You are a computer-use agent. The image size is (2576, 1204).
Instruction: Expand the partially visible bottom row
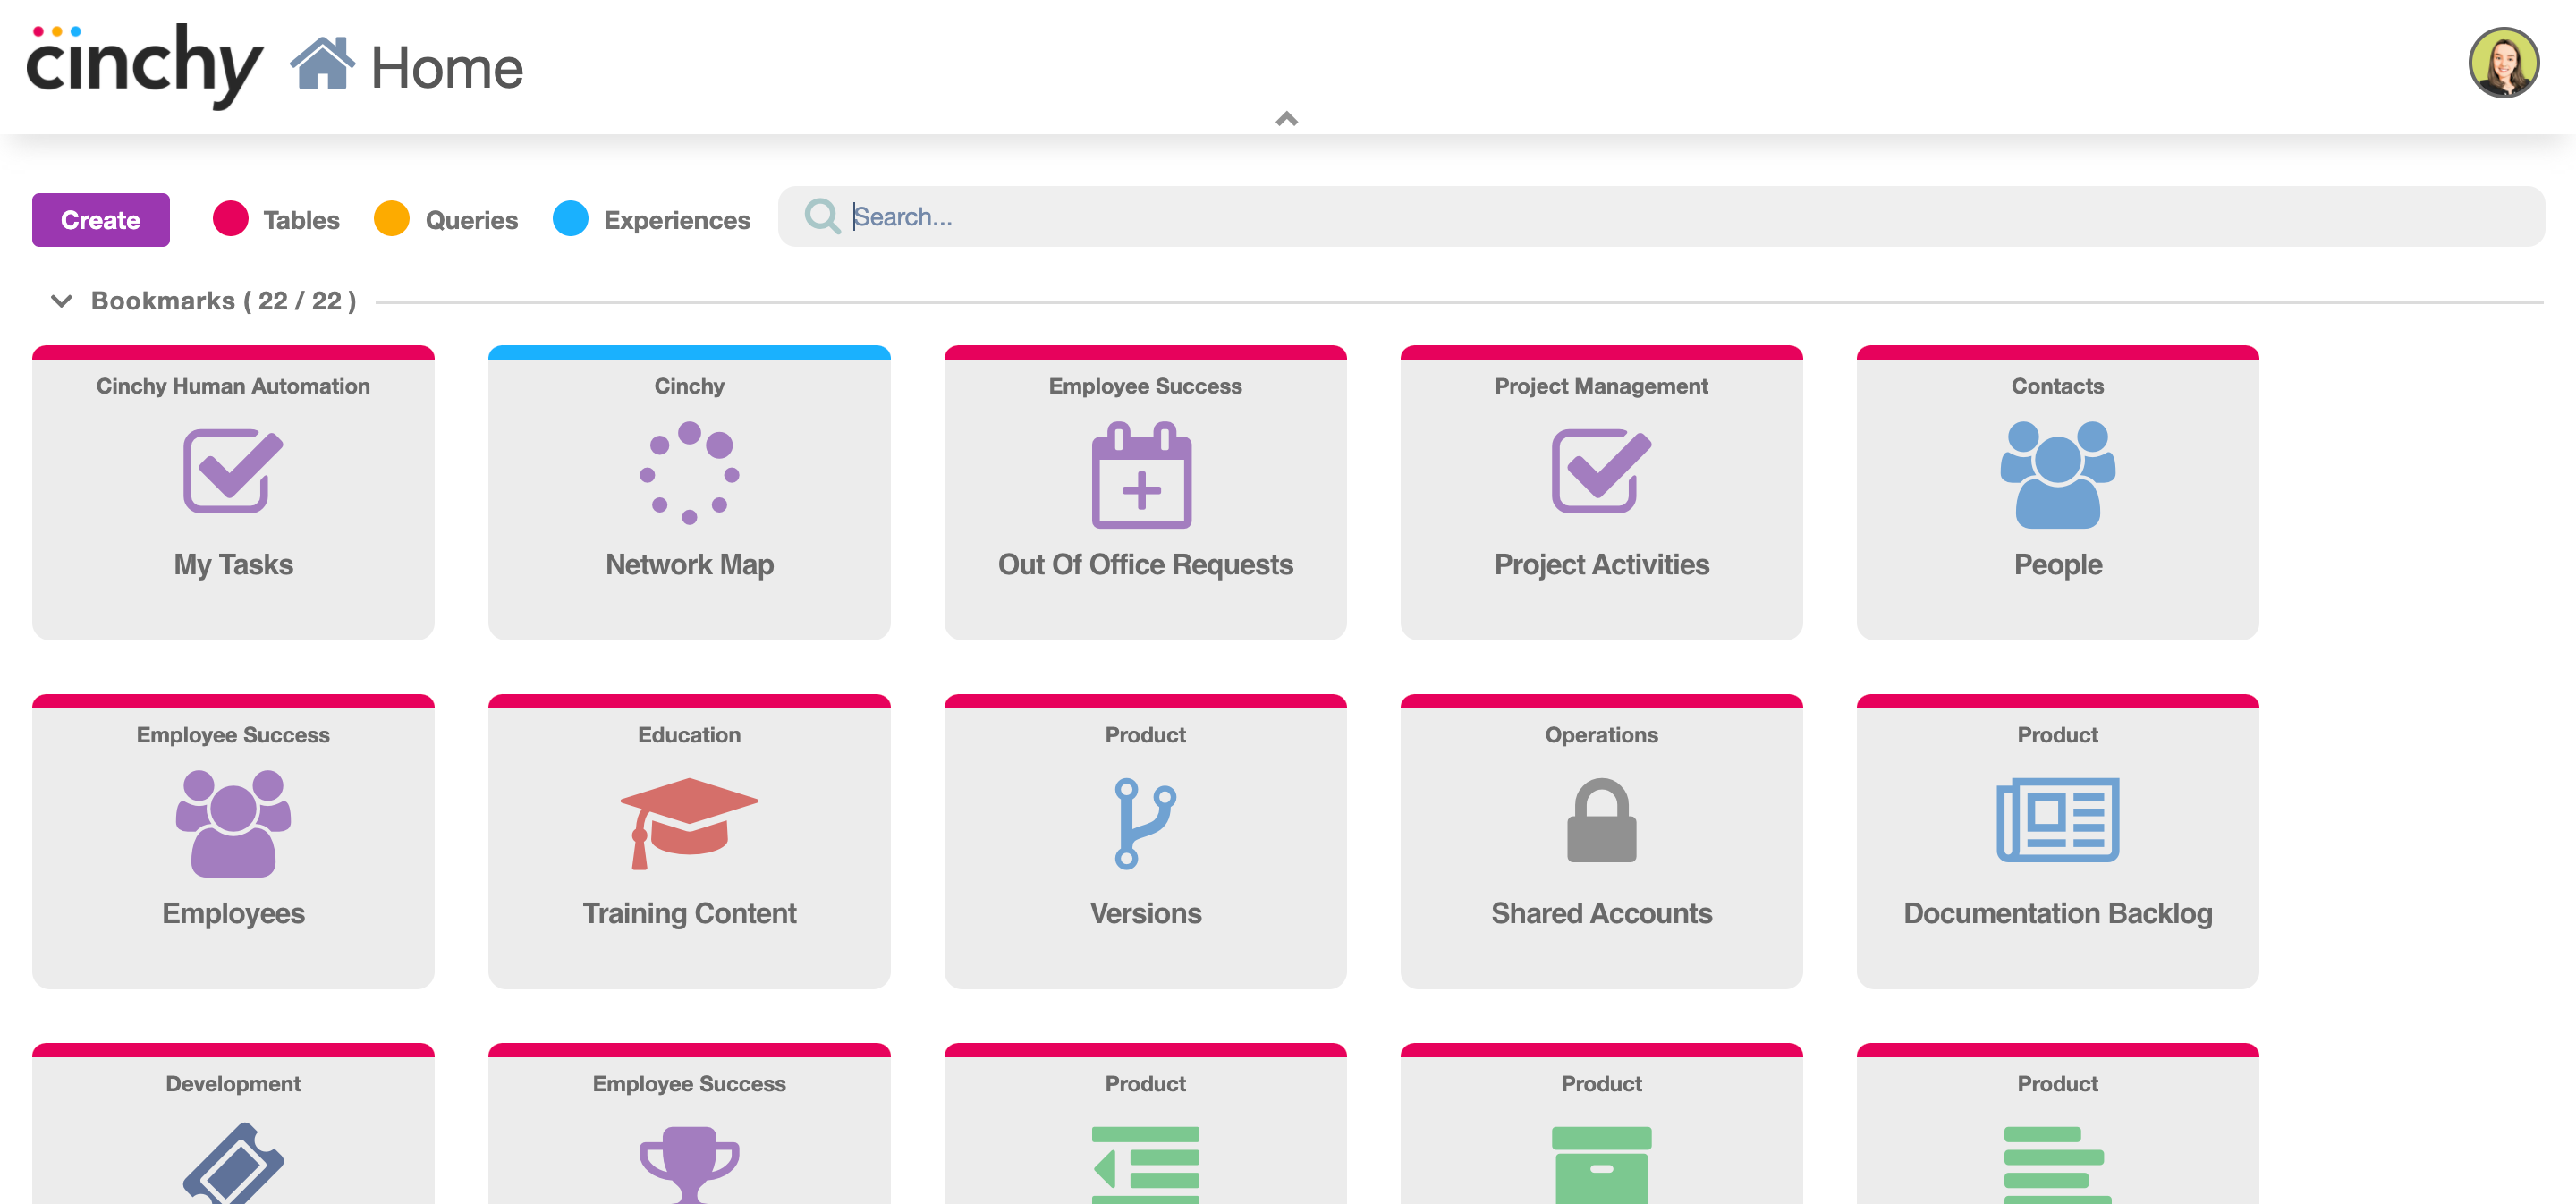[x=1286, y=118]
